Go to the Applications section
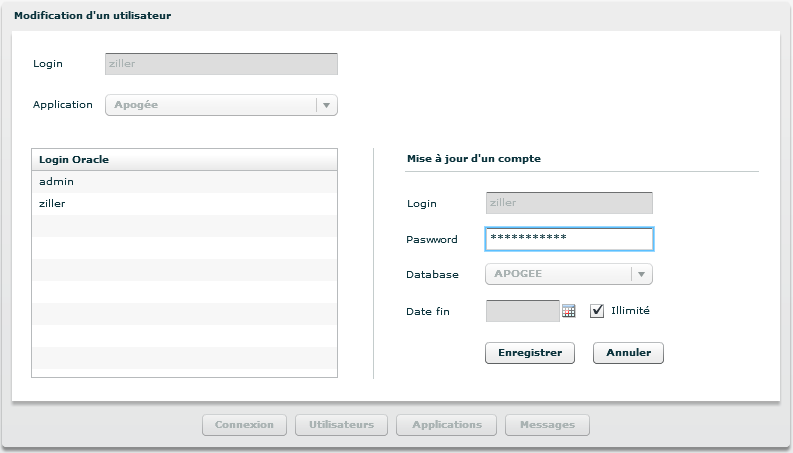 [446, 425]
